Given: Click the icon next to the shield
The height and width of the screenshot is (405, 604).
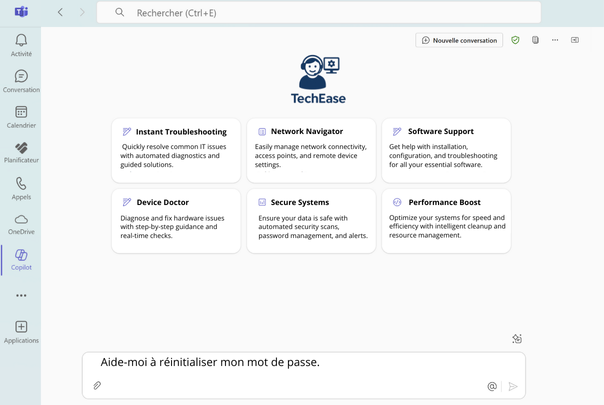Looking at the screenshot, I should point(535,40).
